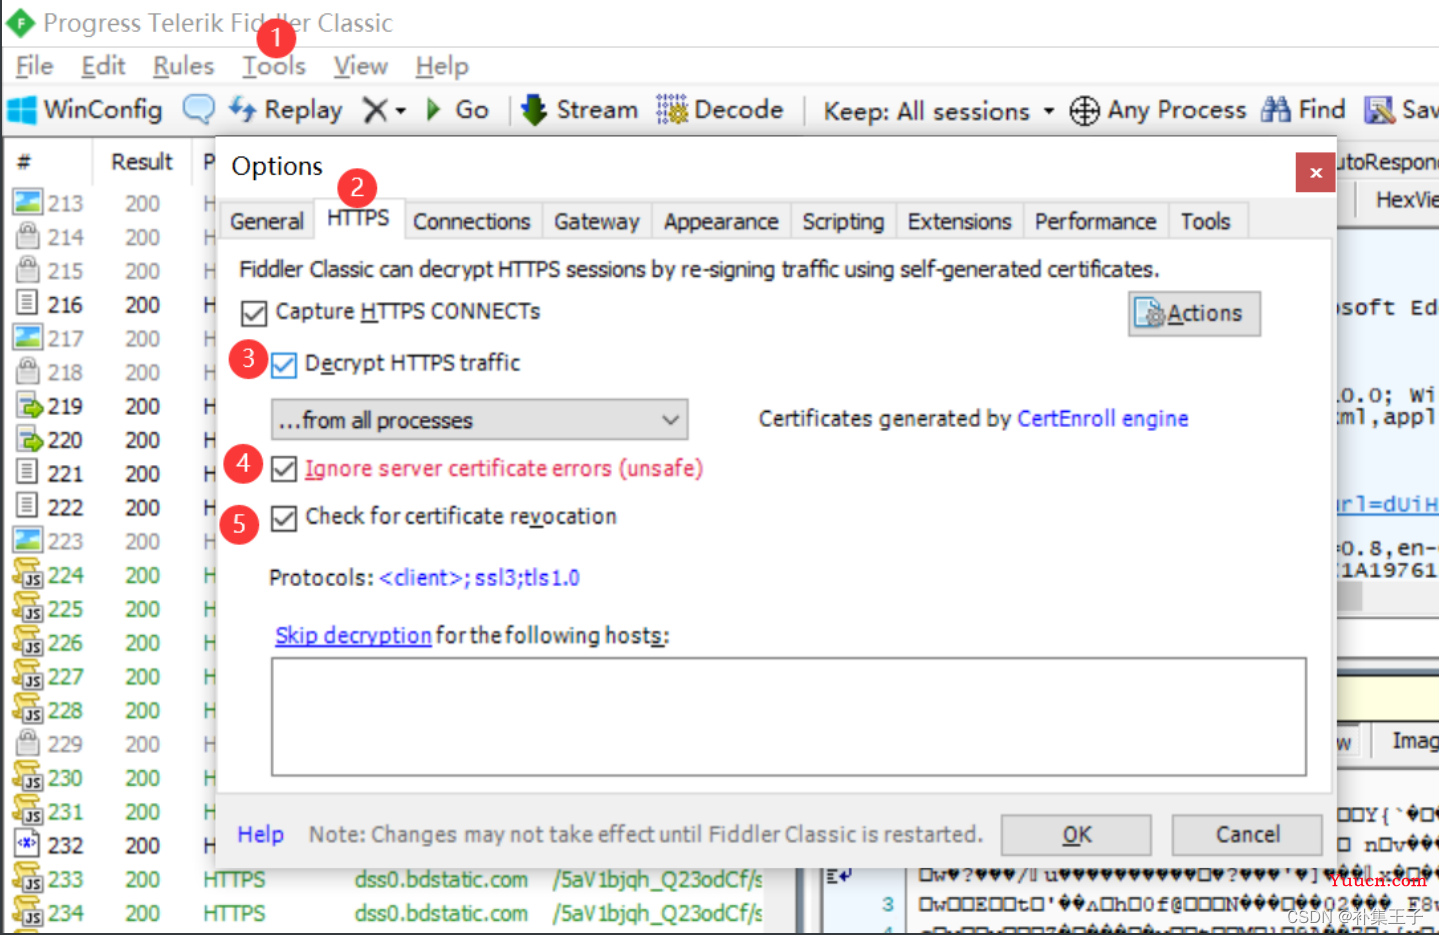Click the comment speech bubble icon
The height and width of the screenshot is (935, 1439).
(x=198, y=109)
